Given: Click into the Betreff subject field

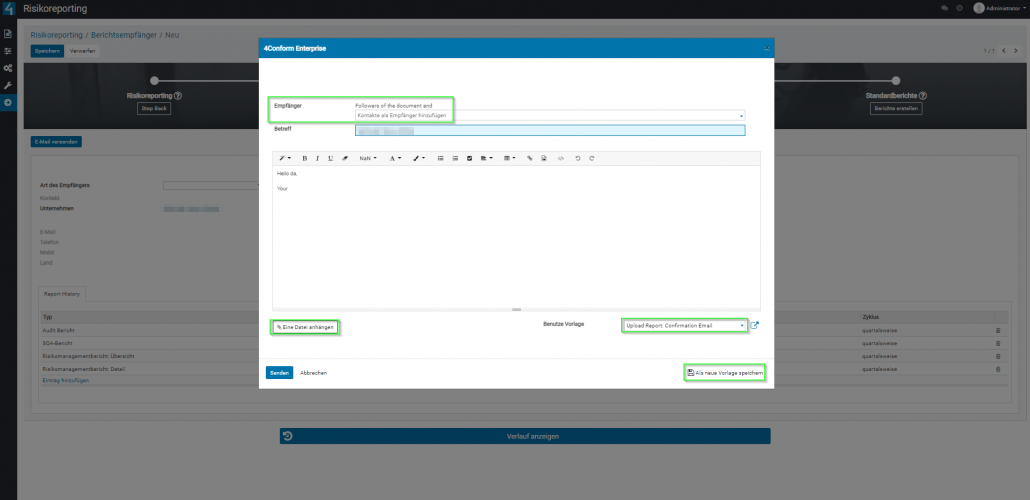Looking at the screenshot, I should [550, 130].
